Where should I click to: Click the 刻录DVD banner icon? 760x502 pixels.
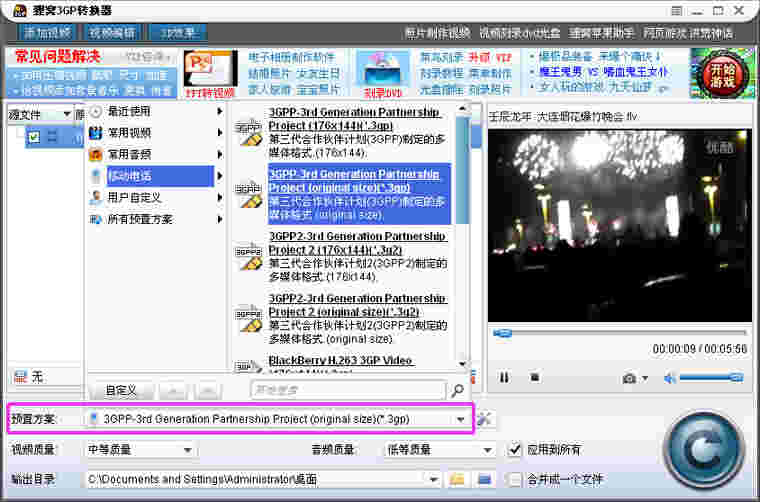[x=382, y=74]
